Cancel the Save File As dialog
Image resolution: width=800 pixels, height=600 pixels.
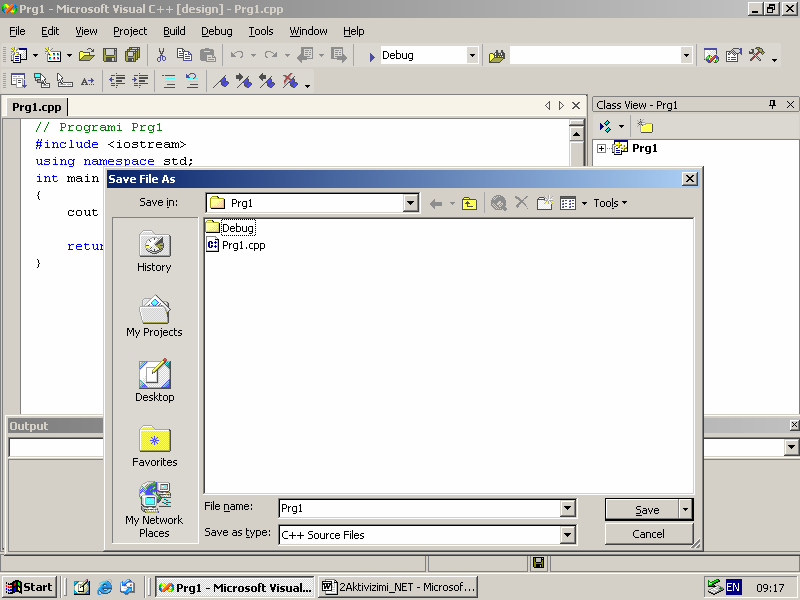(x=648, y=534)
